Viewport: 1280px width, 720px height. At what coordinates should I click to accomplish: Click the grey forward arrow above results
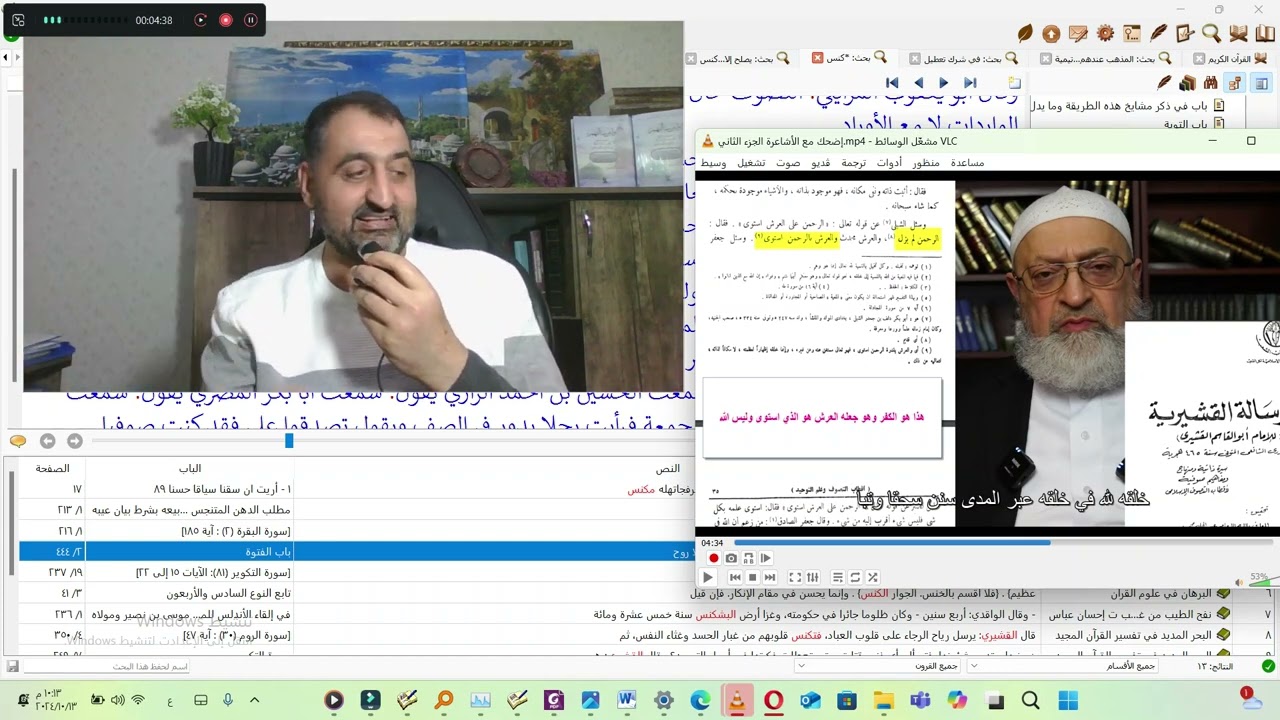[75, 441]
